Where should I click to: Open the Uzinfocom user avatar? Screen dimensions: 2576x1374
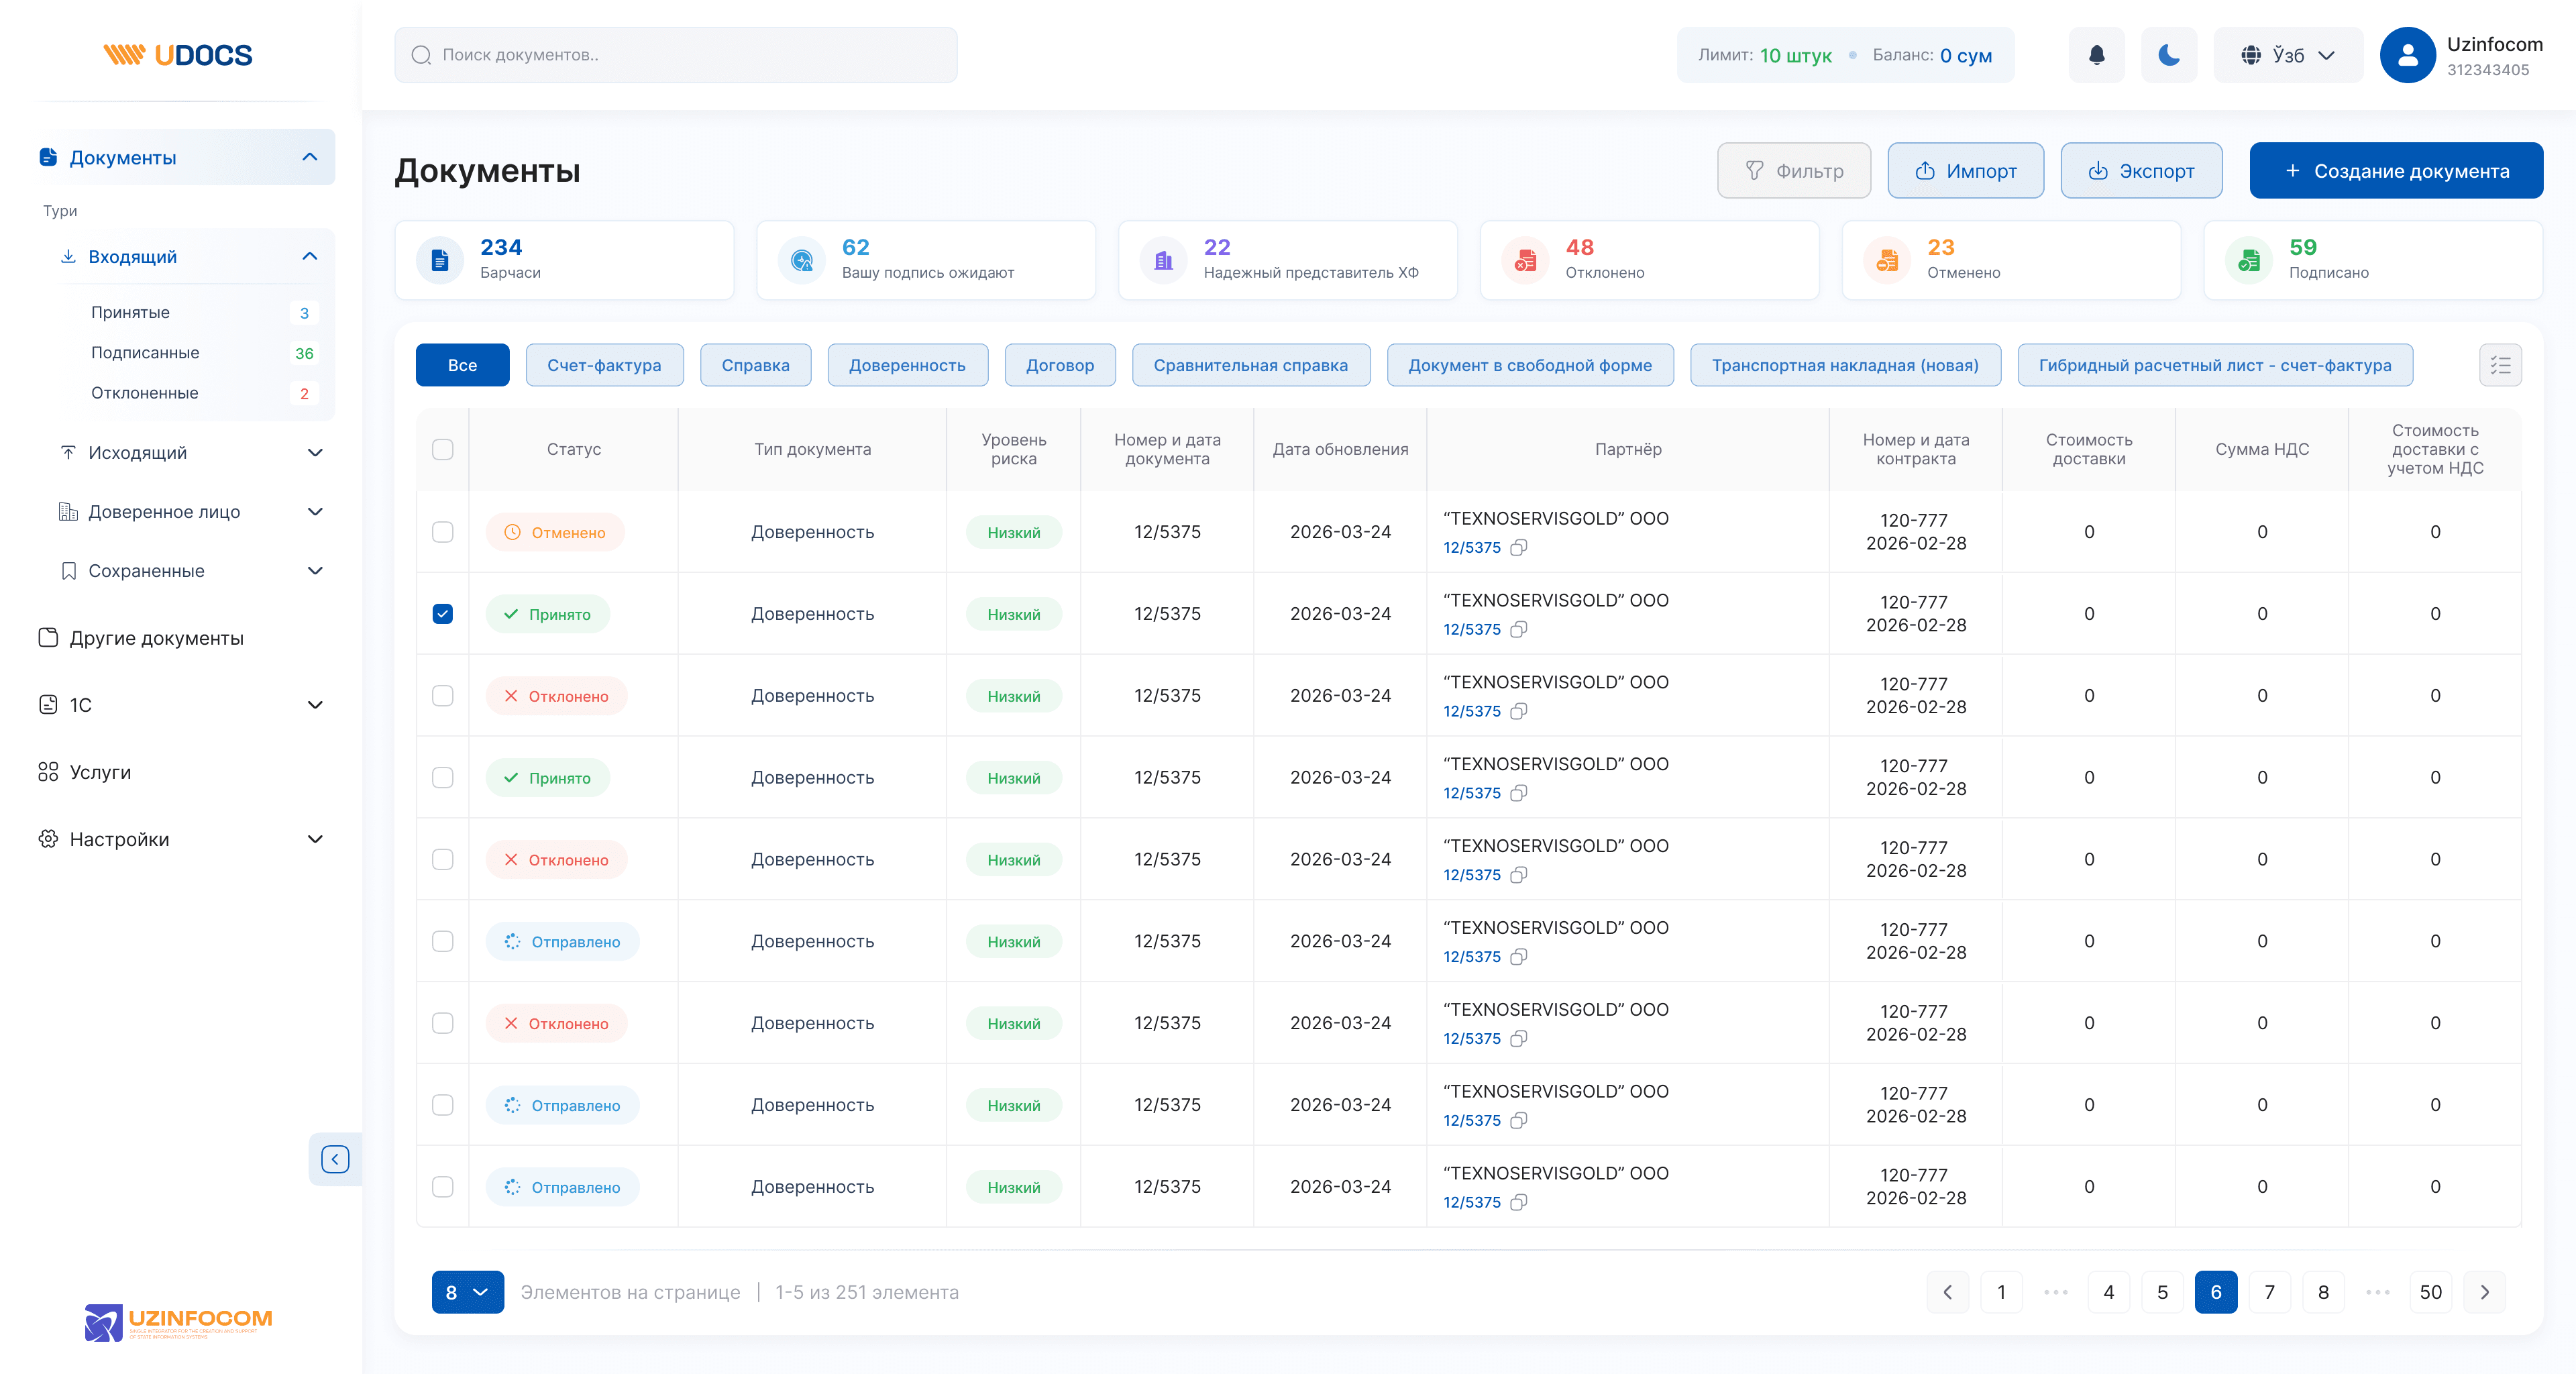point(2407,55)
